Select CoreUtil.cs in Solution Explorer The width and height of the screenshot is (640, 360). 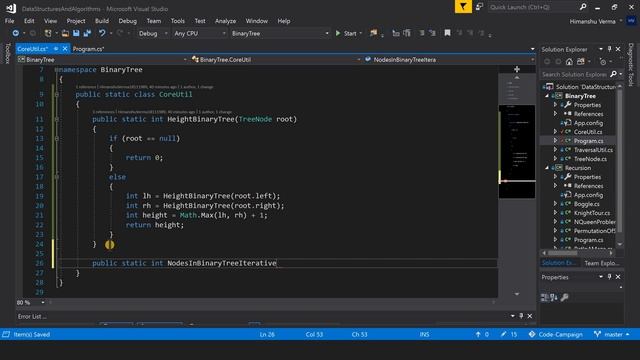tap(588, 132)
